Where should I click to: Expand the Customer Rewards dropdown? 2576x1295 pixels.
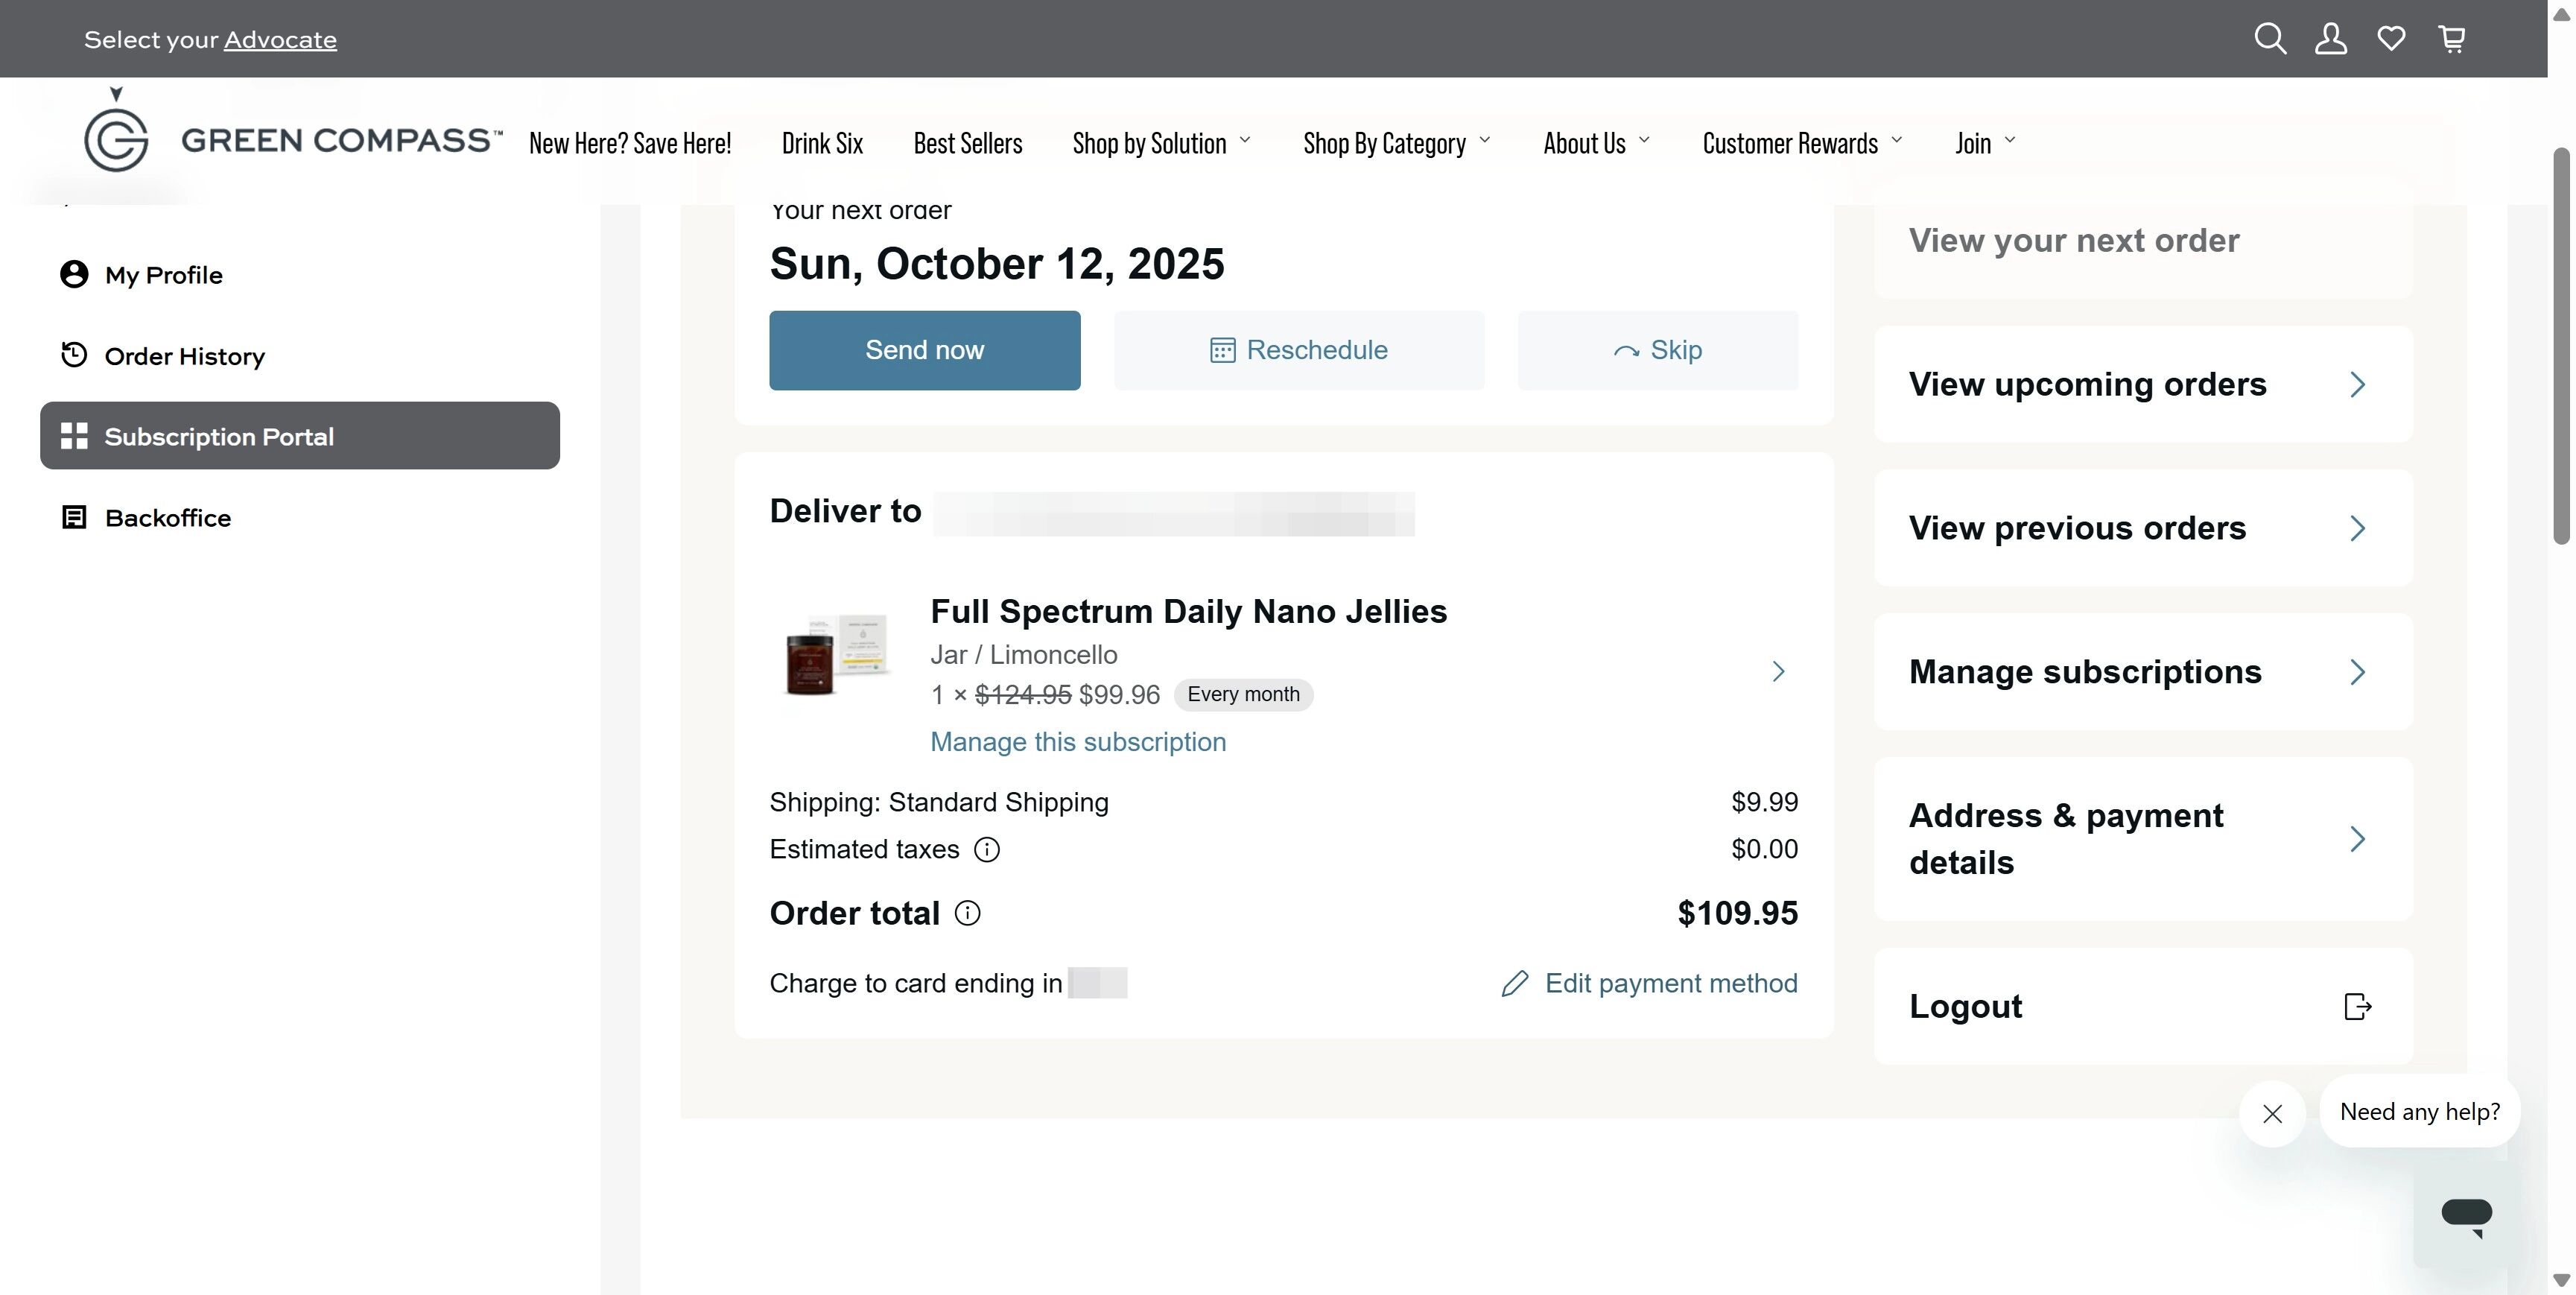1802,143
